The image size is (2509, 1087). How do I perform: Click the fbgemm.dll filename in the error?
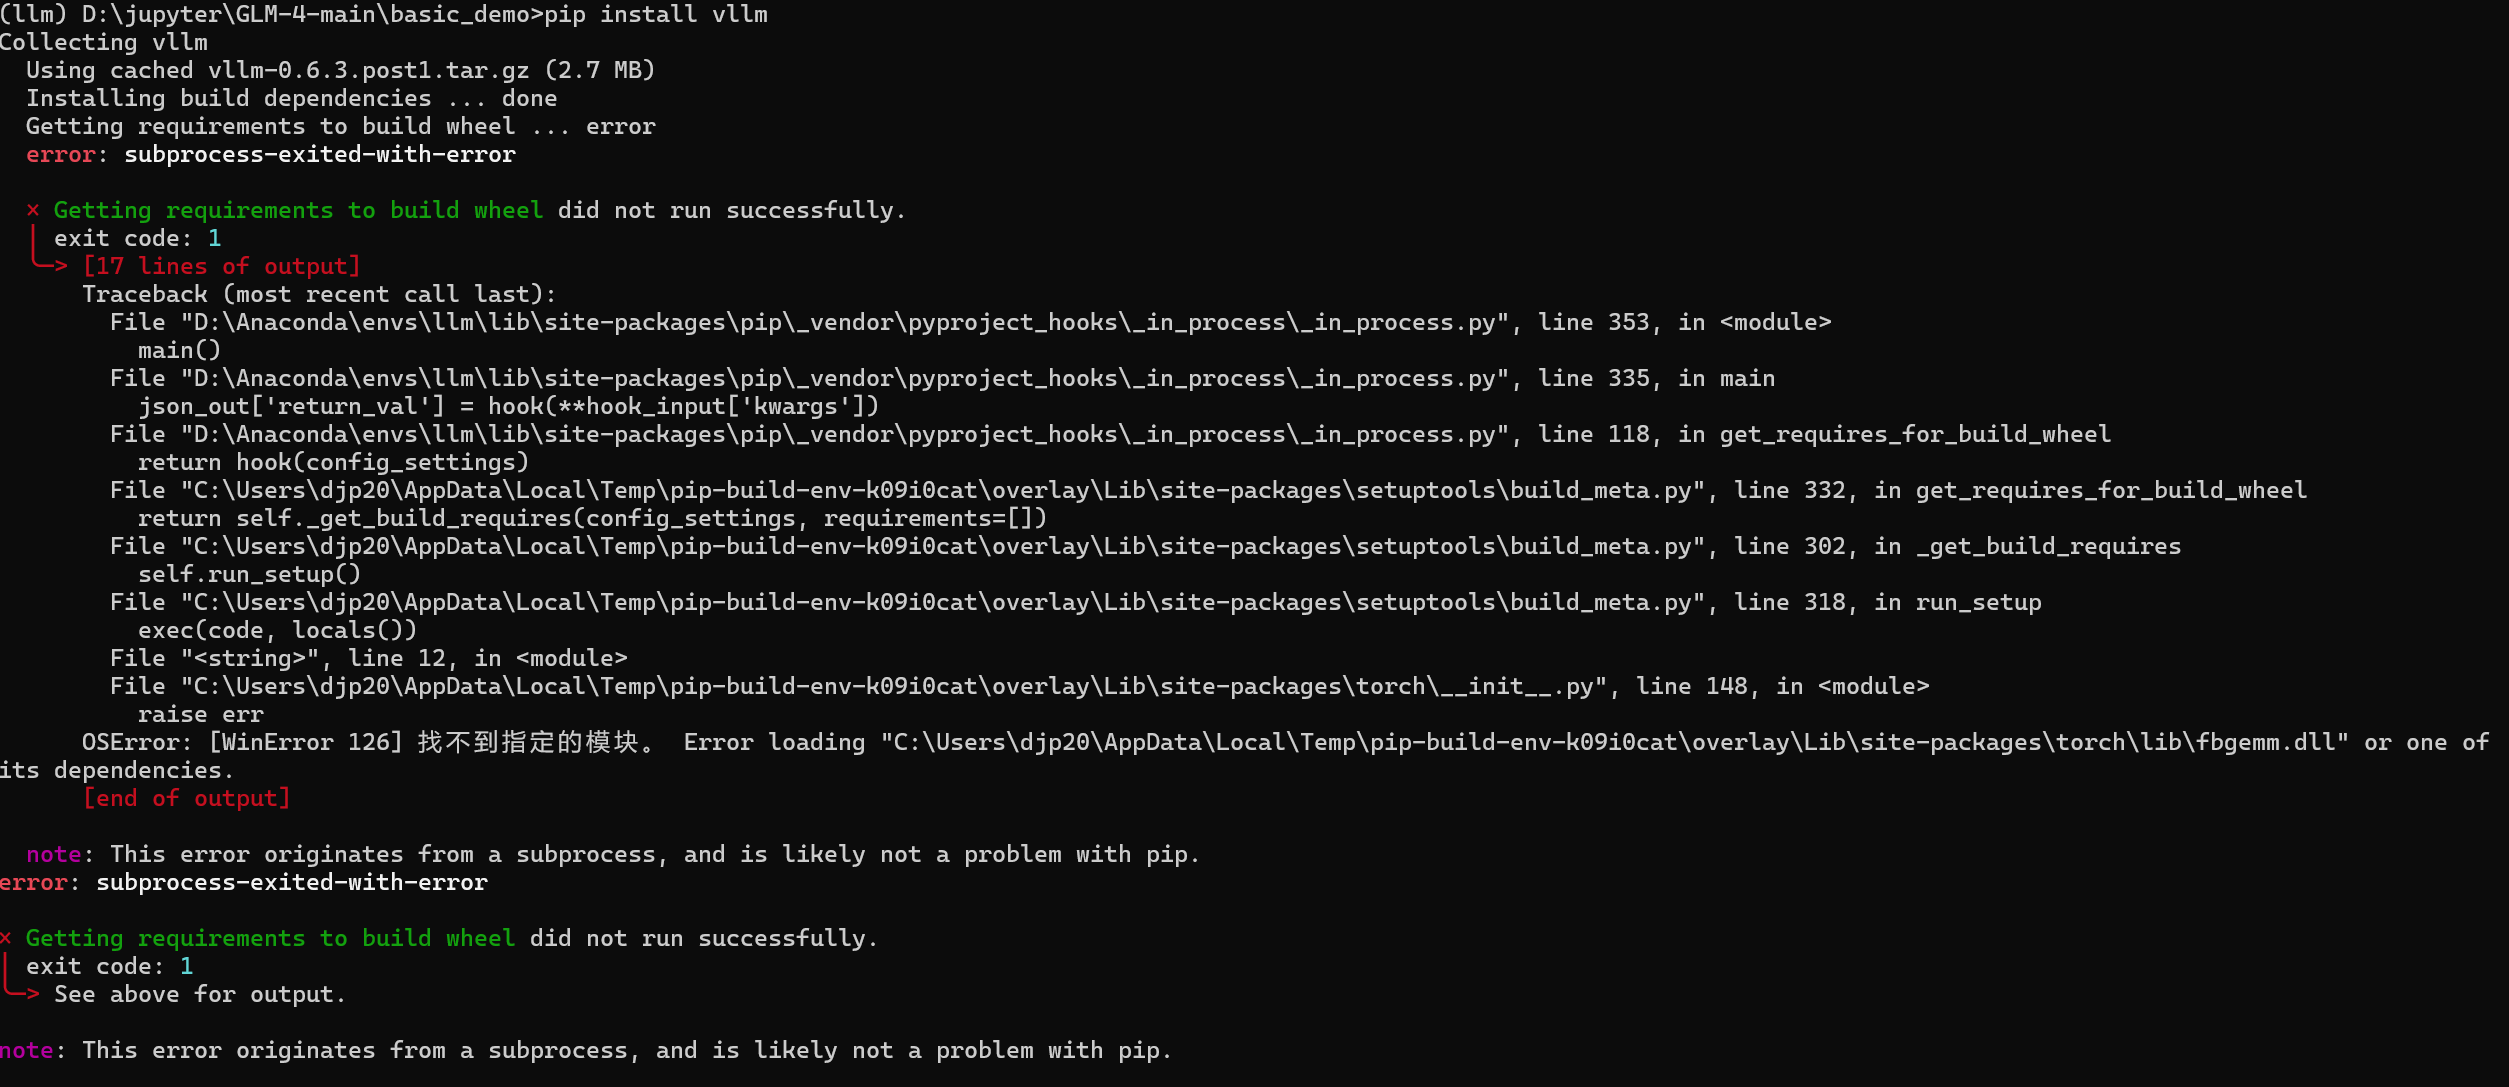pos(2272,742)
